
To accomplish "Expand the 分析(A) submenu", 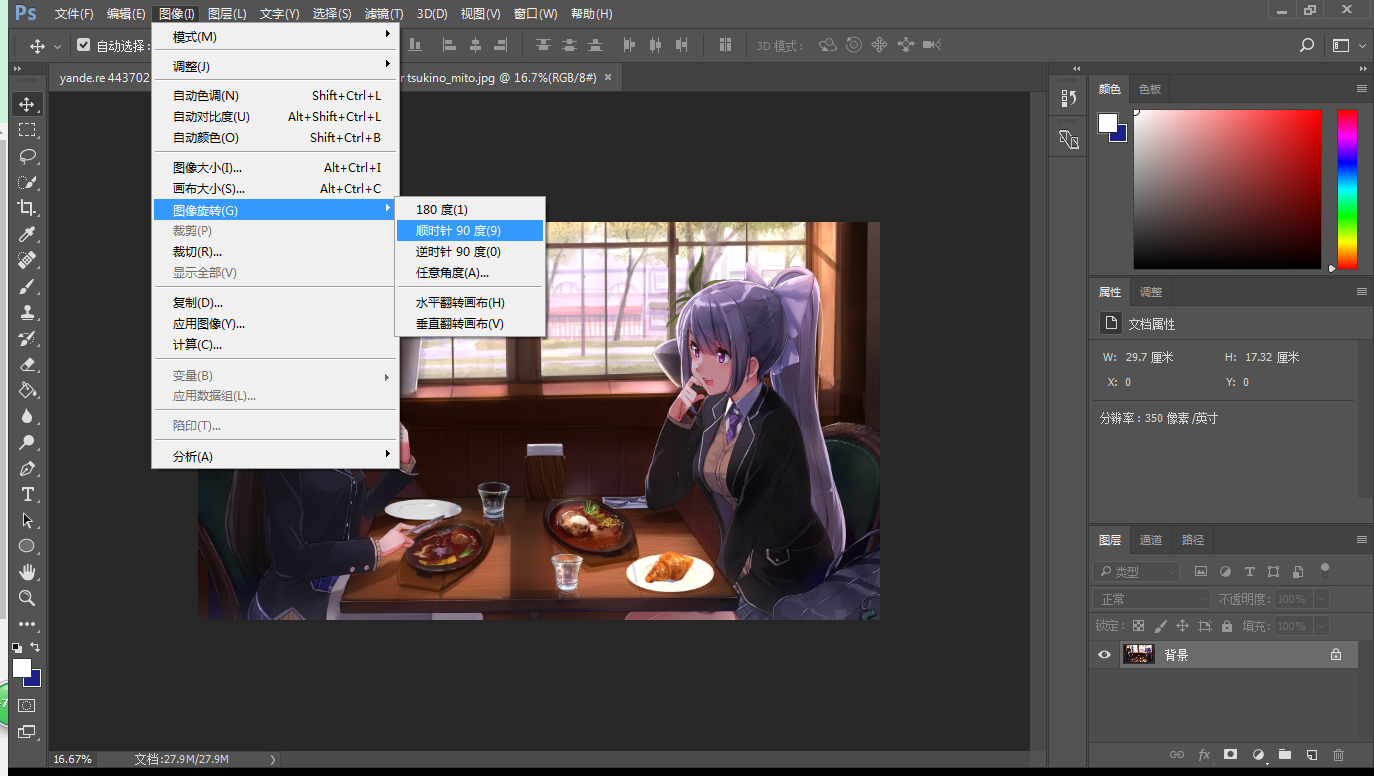I will click(x=275, y=457).
